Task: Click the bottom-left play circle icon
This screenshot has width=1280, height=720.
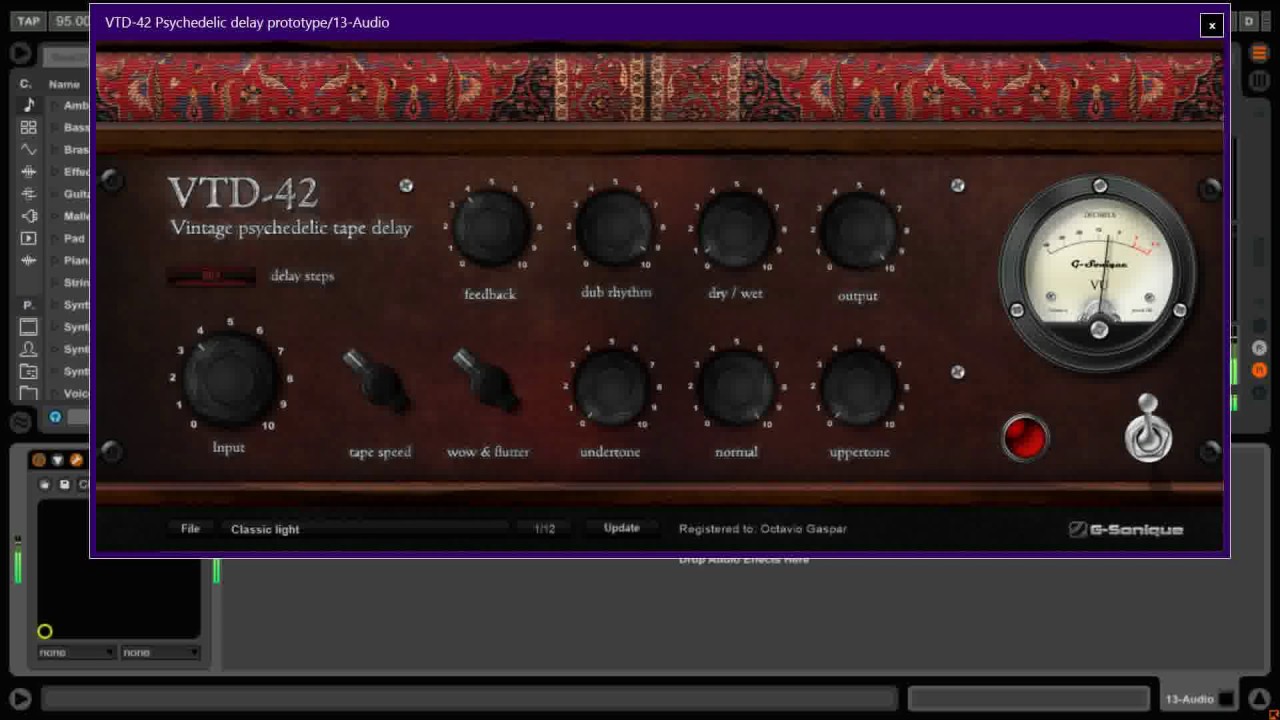Action: coord(20,699)
